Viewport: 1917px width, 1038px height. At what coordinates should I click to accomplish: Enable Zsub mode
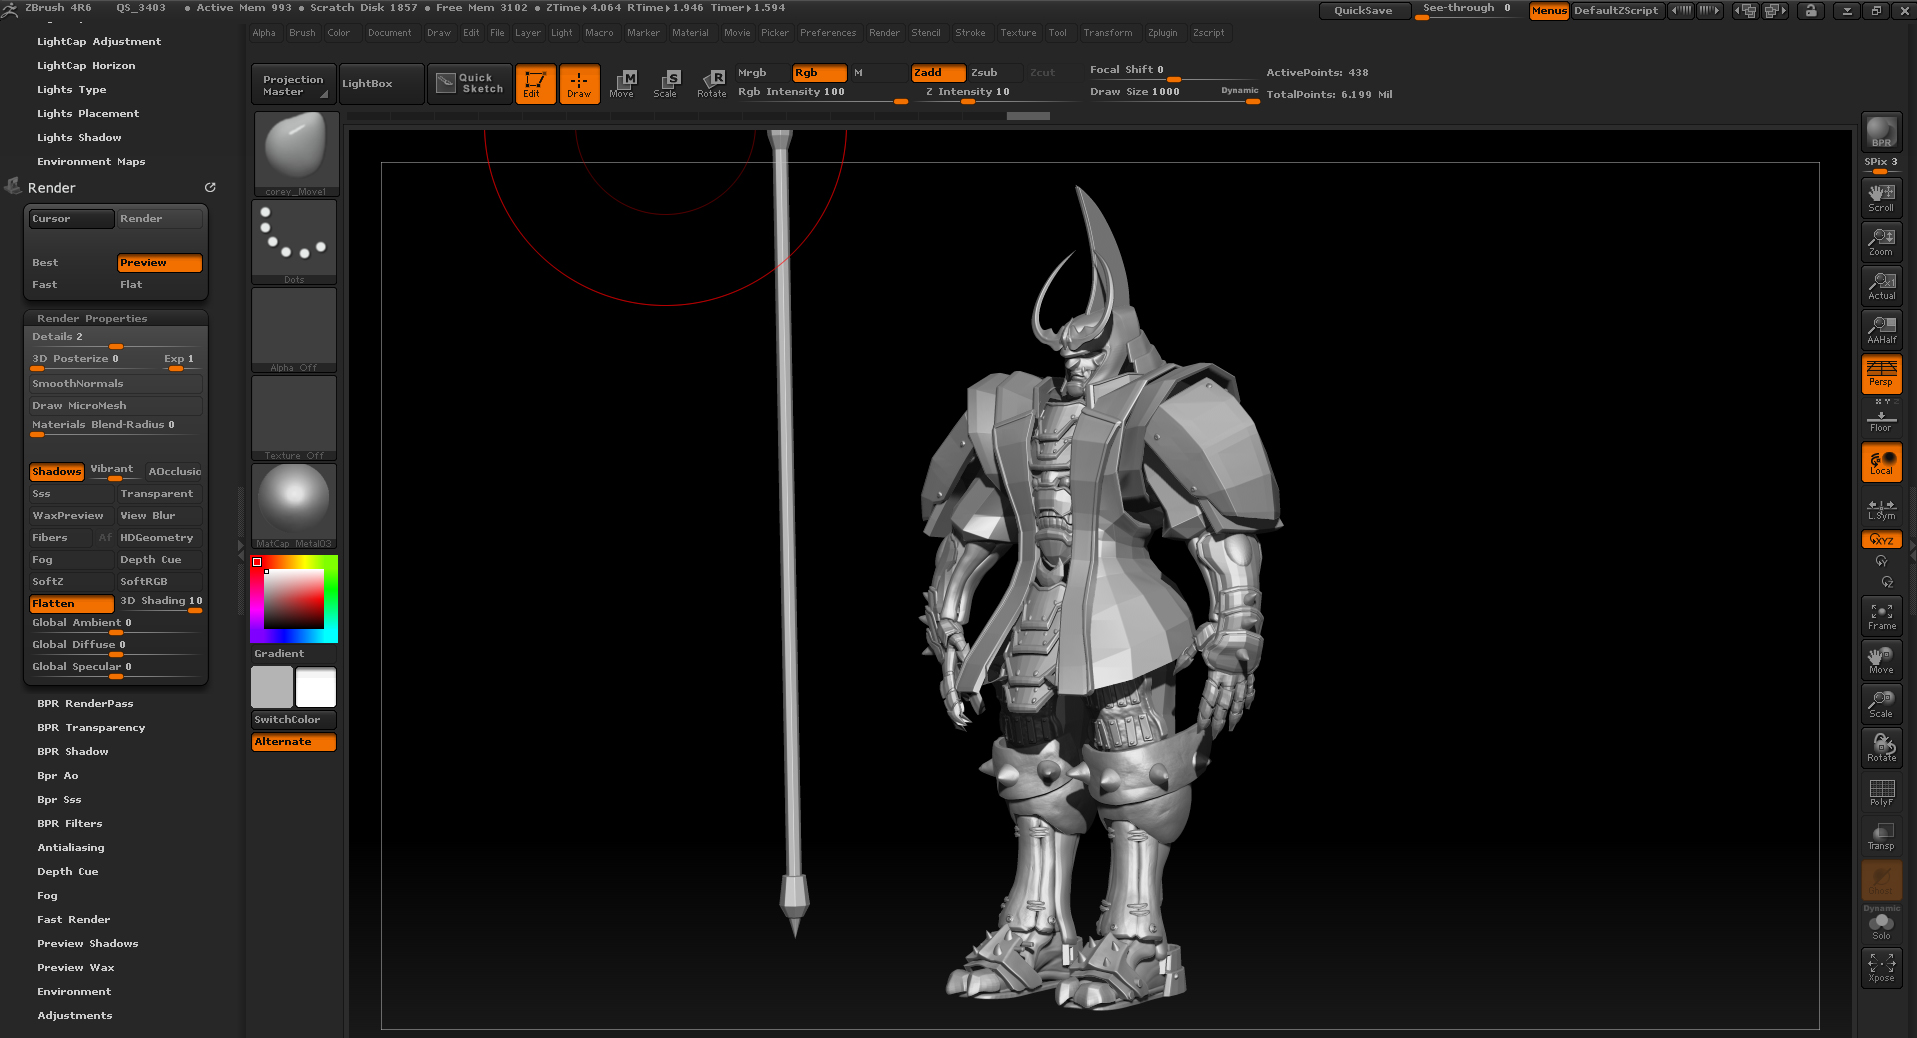pos(994,73)
